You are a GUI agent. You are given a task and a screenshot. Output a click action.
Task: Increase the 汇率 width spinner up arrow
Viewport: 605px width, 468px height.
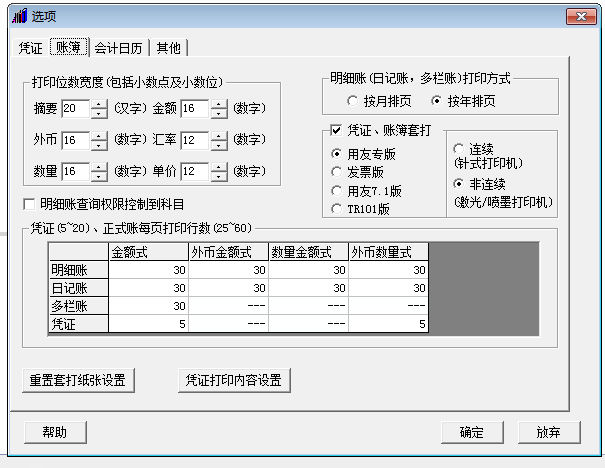(x=219, y=136)
